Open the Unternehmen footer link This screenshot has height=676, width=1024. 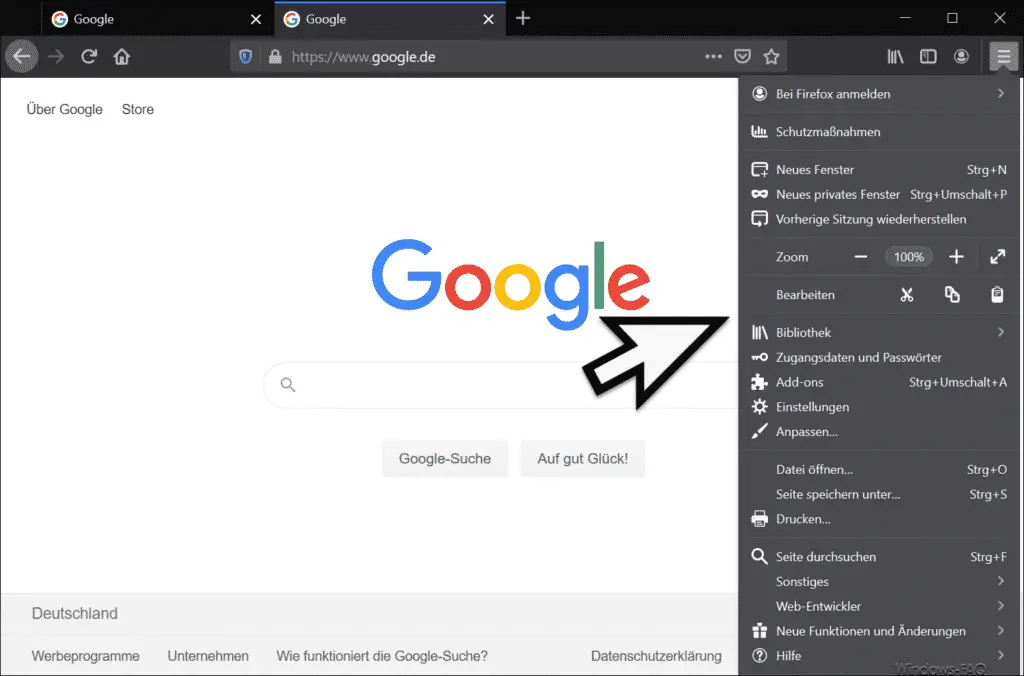[208, 656]
